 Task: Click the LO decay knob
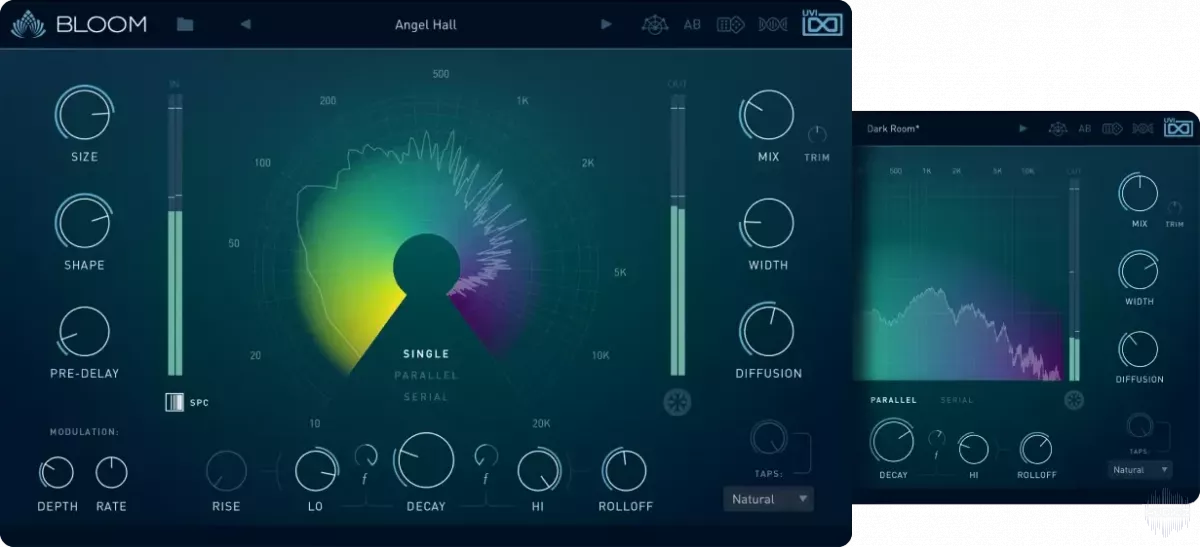(x=316, y=470)
